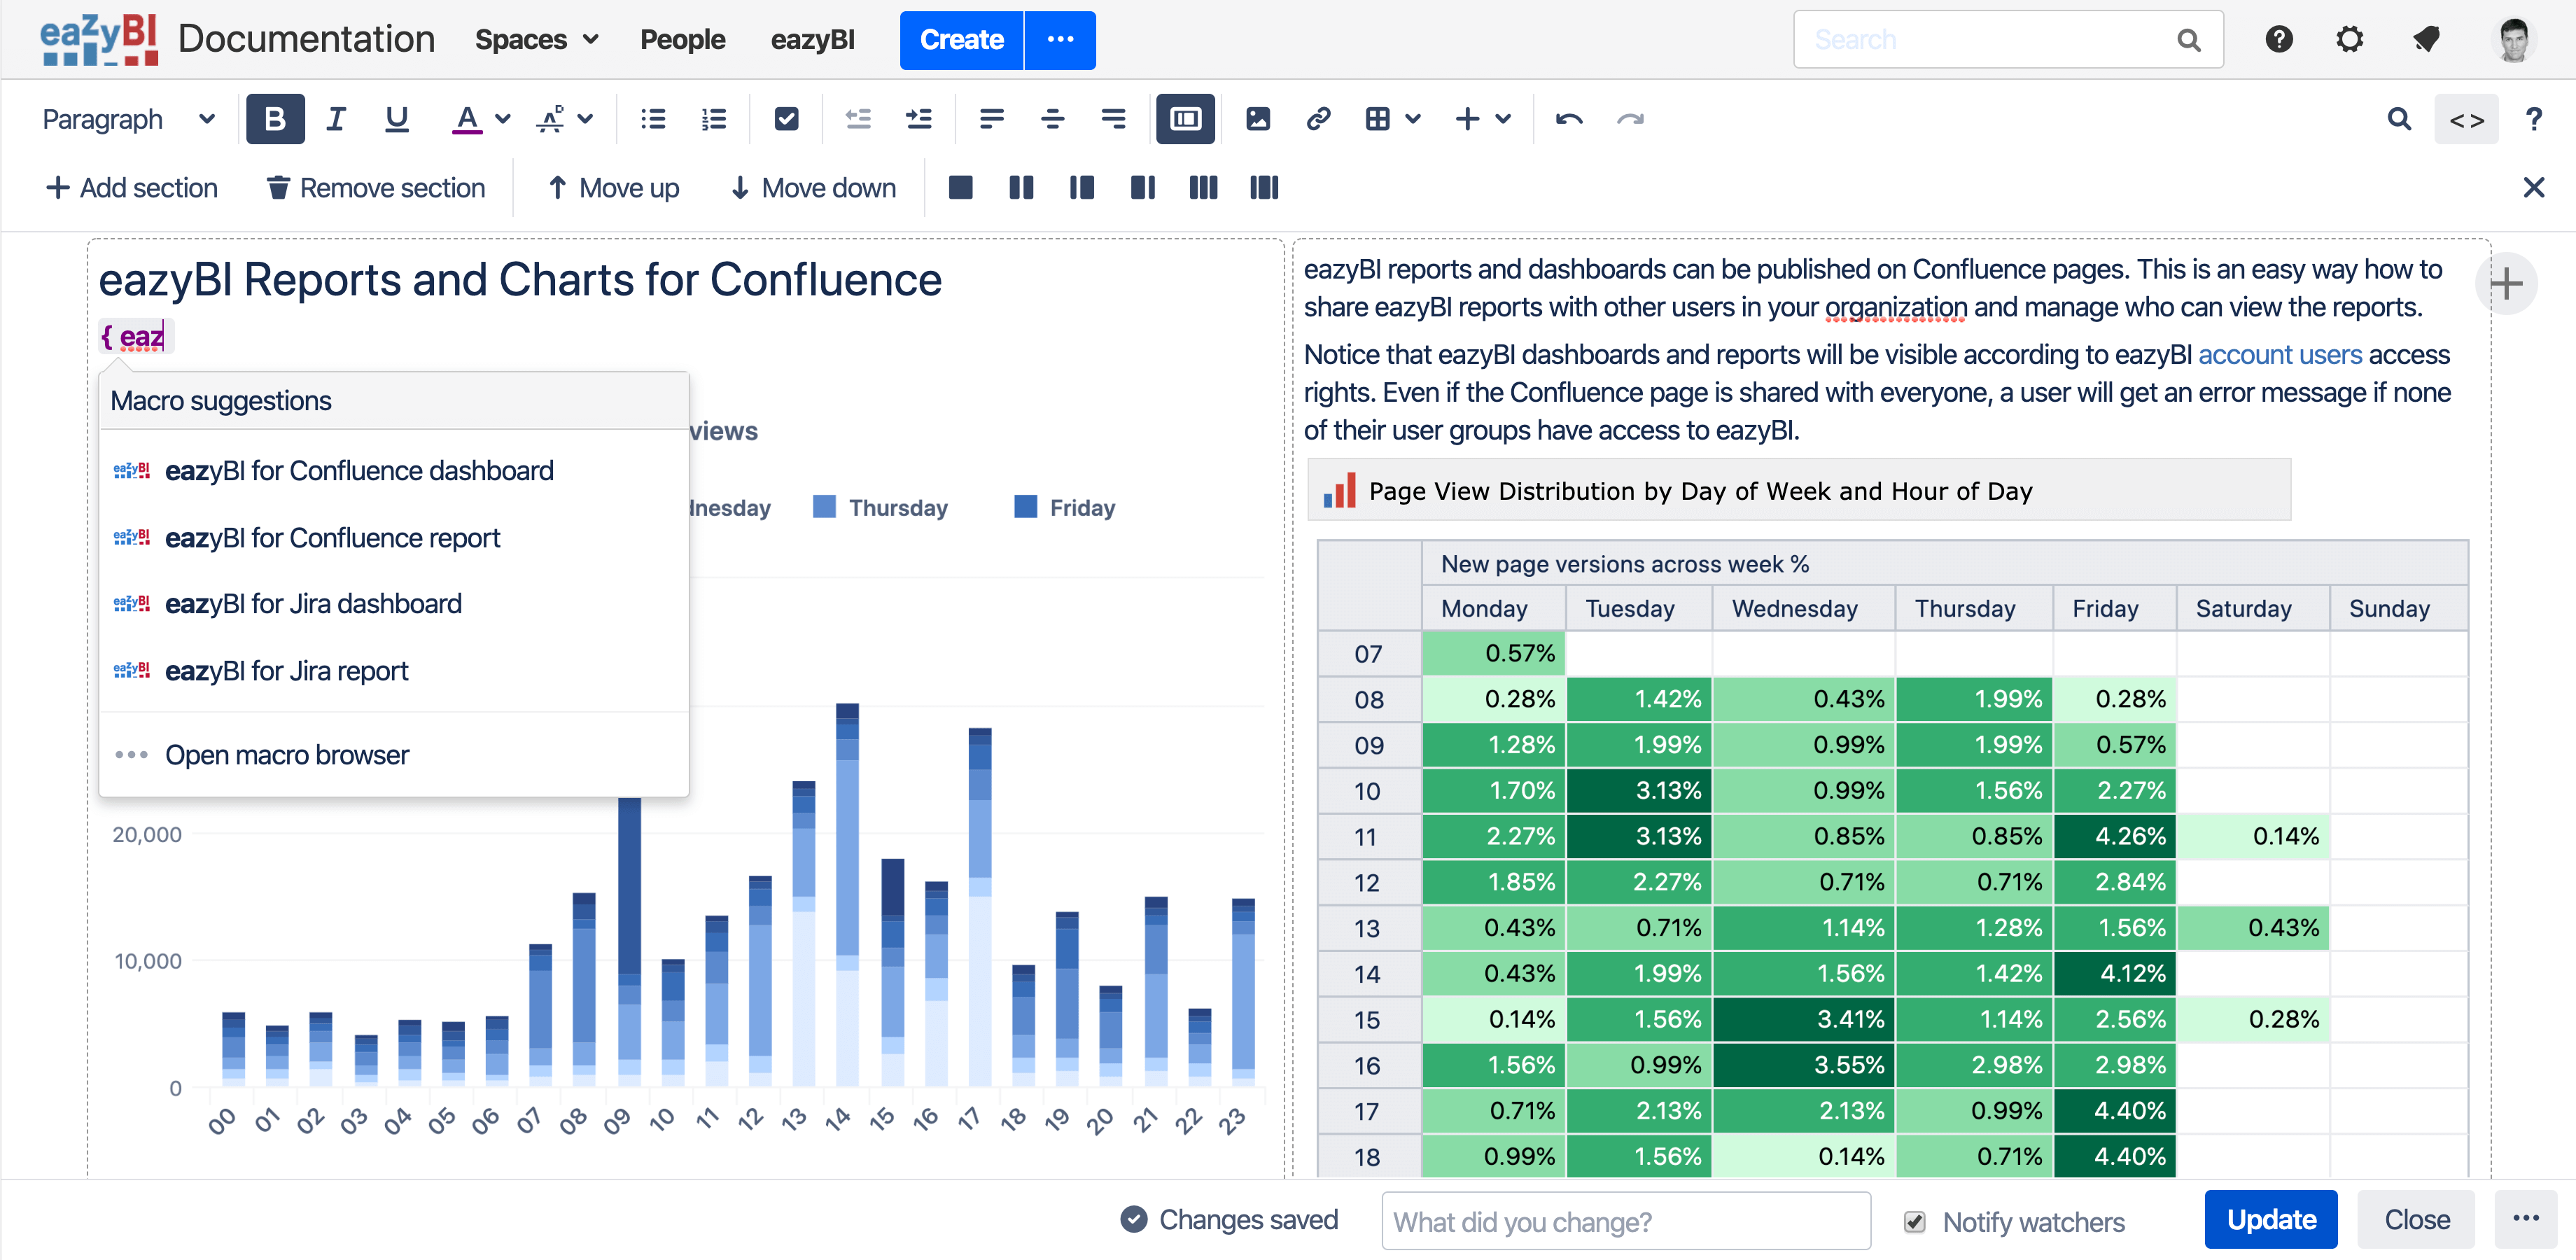2576x1260 pixels.
Task: Insert a link with the chain icon
Action: 1318,119
